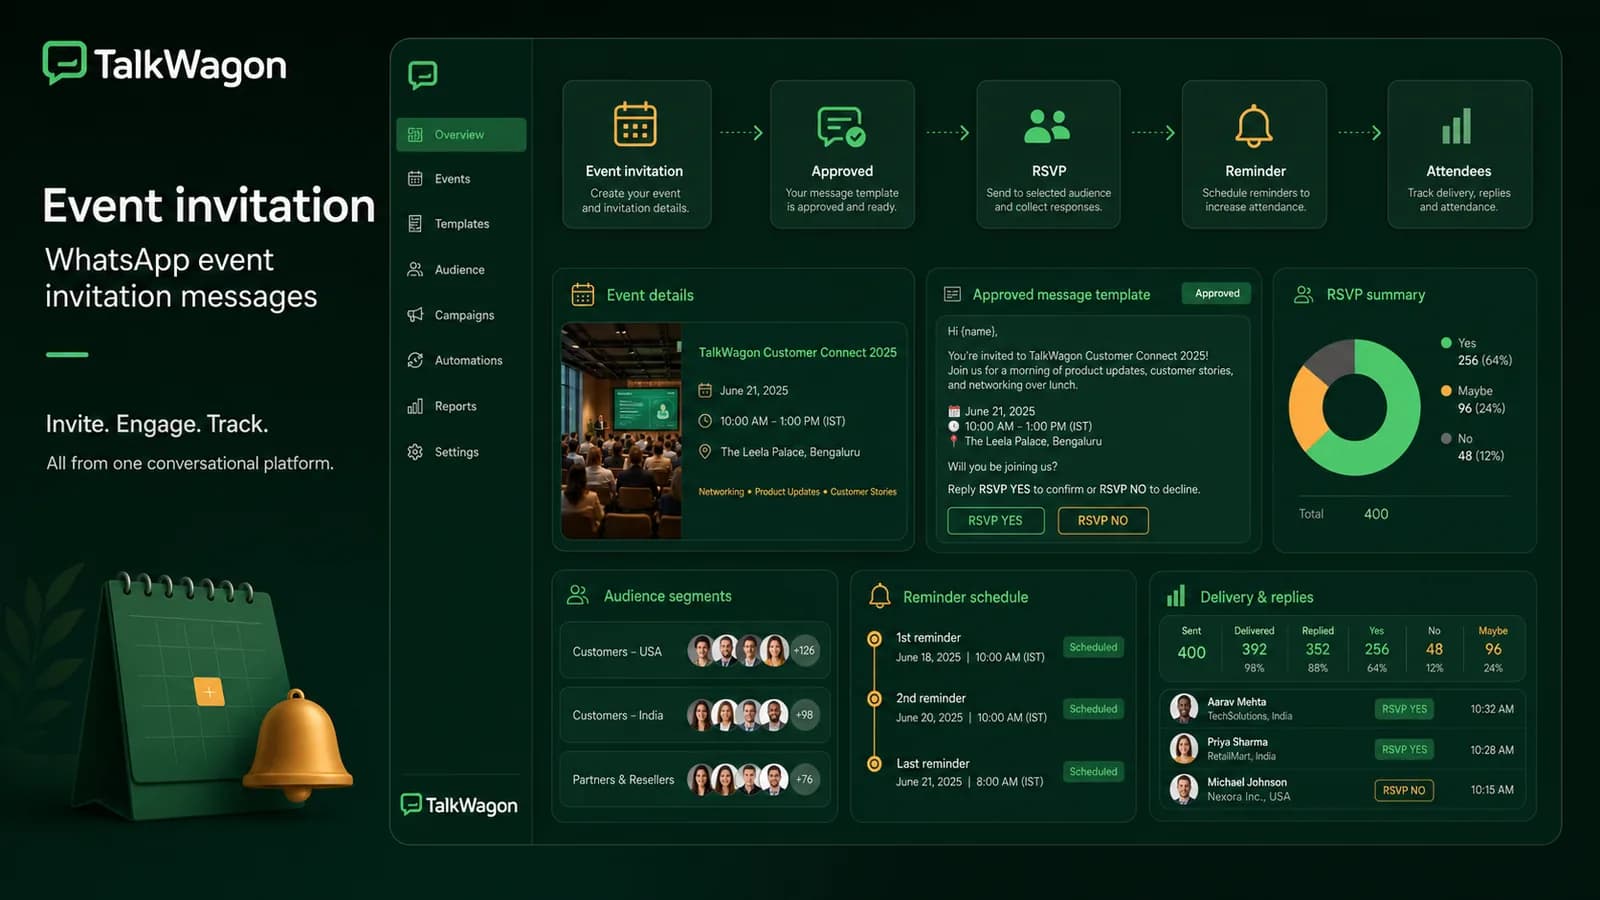Click the Audience people icon in sidebar
The height and width of the screenshot is (900, 1600).
[415, 270]
